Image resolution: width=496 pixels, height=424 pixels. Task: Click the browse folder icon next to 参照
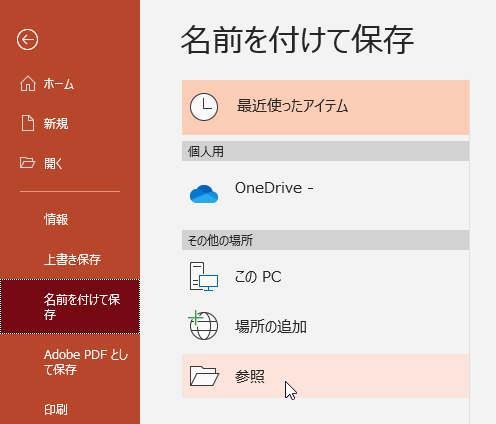[x=204, y=376]
